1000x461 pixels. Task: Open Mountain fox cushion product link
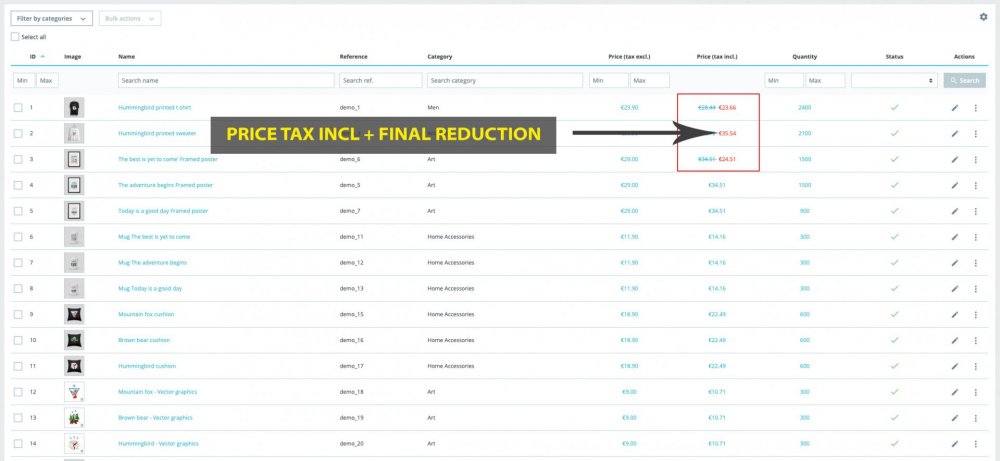(x=146, y=314)
